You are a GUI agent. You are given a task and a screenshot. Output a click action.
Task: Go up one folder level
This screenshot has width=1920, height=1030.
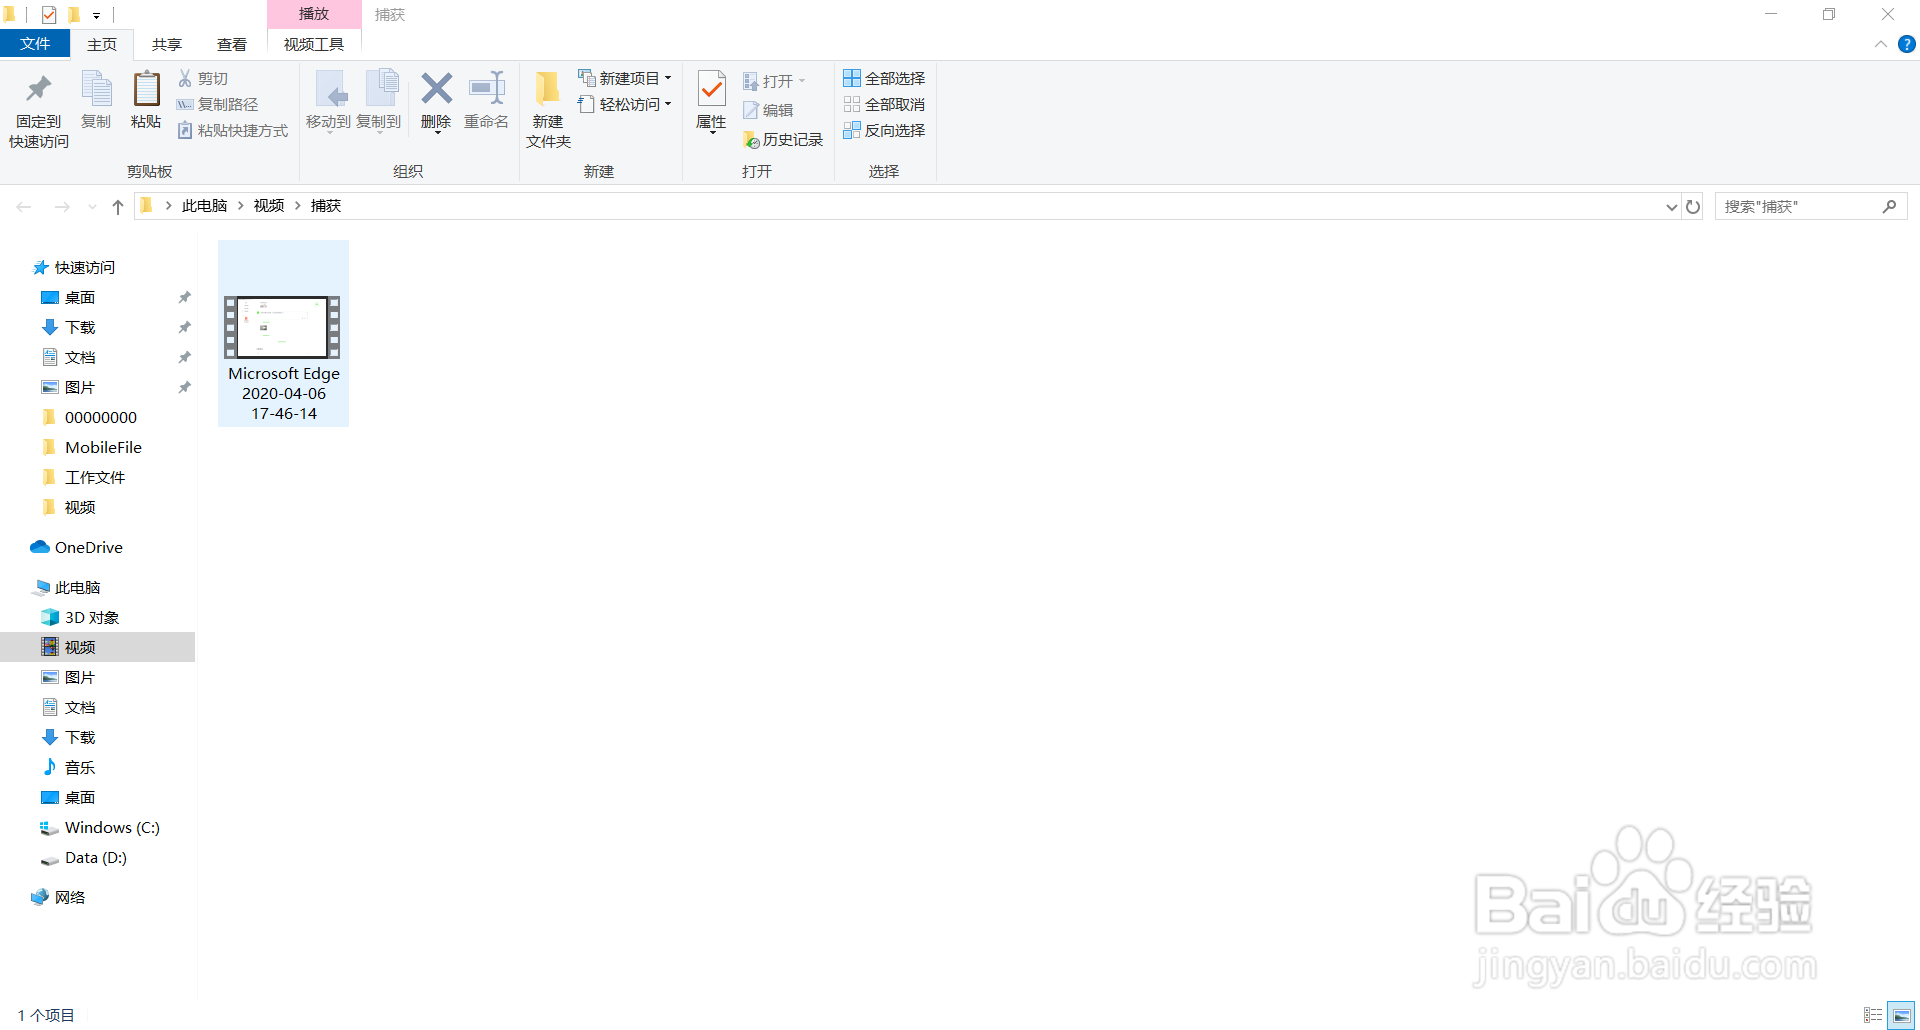118,206
